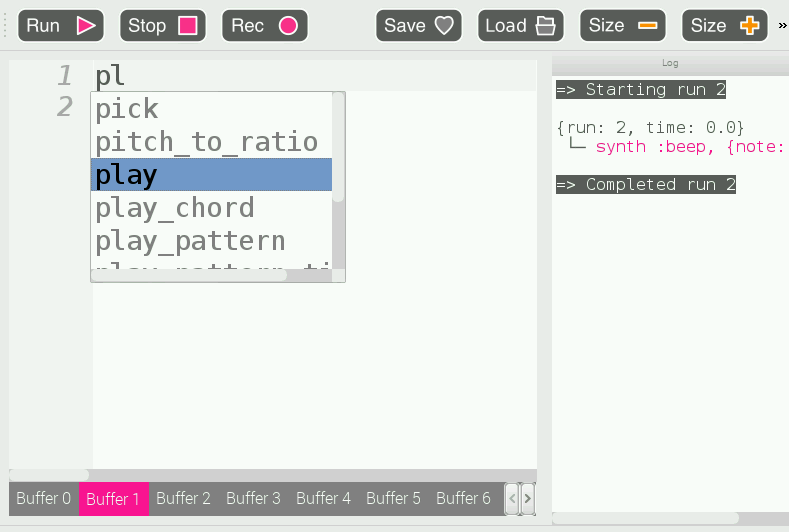Decrease text size with the minus icon
The height and width of the screenshot is (532, 789).
[x=648, y=26]
